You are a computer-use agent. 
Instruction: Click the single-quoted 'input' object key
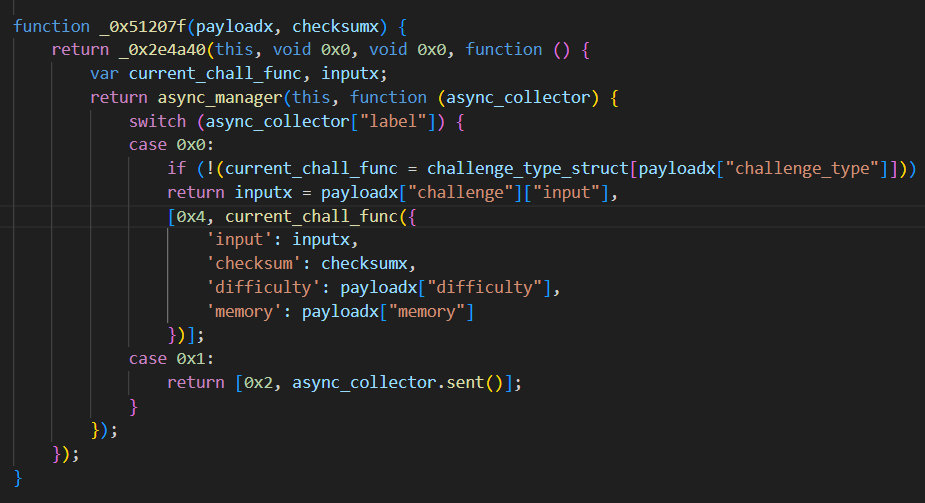coord(240,240)
